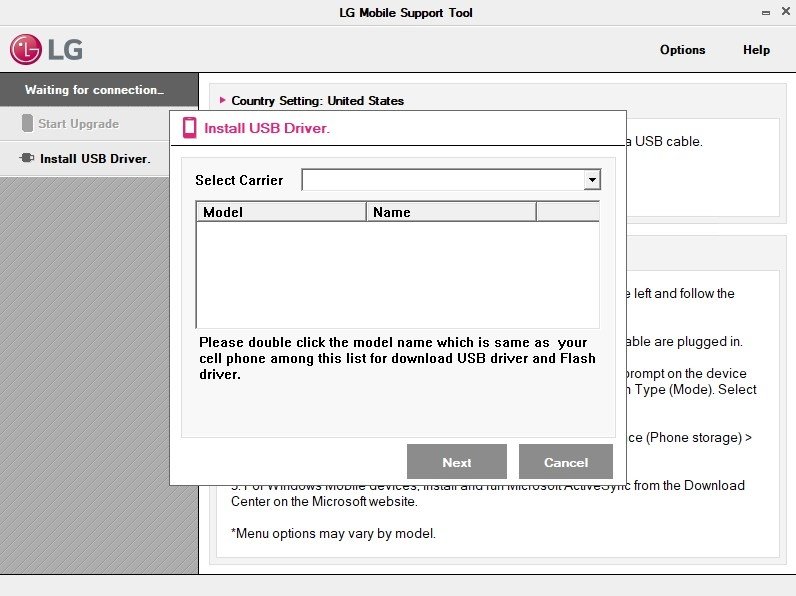Click the grey phone icon beside Start Upgrade
Screen dimensions: 796x596
tap(27, 123)
